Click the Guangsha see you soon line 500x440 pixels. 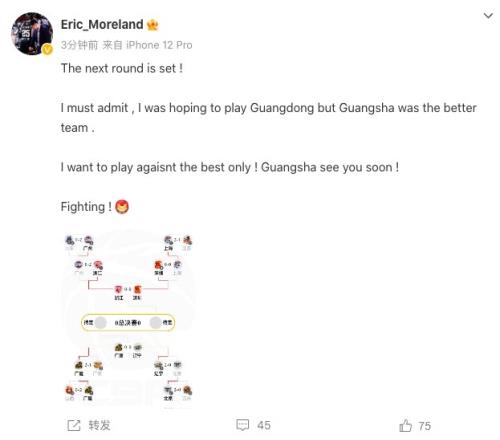pyautogui.click(x=330, y=167)
